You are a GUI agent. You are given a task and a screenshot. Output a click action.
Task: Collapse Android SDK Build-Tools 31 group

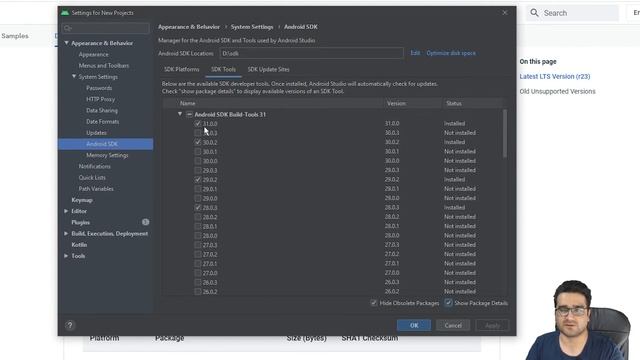180,114
